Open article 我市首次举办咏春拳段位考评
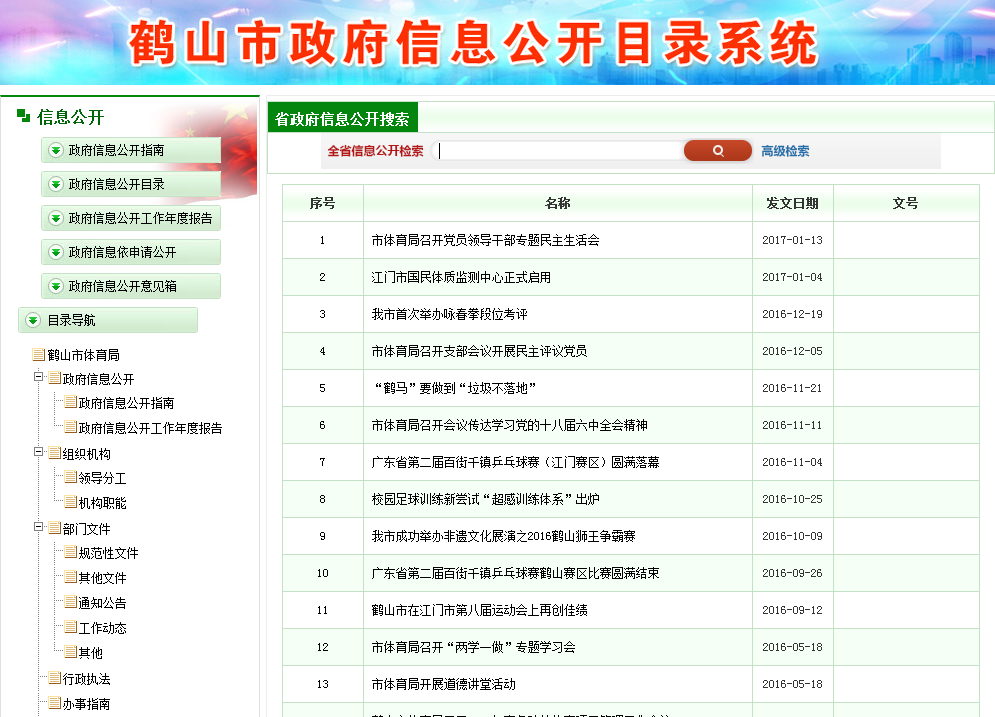Image resolution: width=995 pixels, height=717 pixels. point(449,314)
